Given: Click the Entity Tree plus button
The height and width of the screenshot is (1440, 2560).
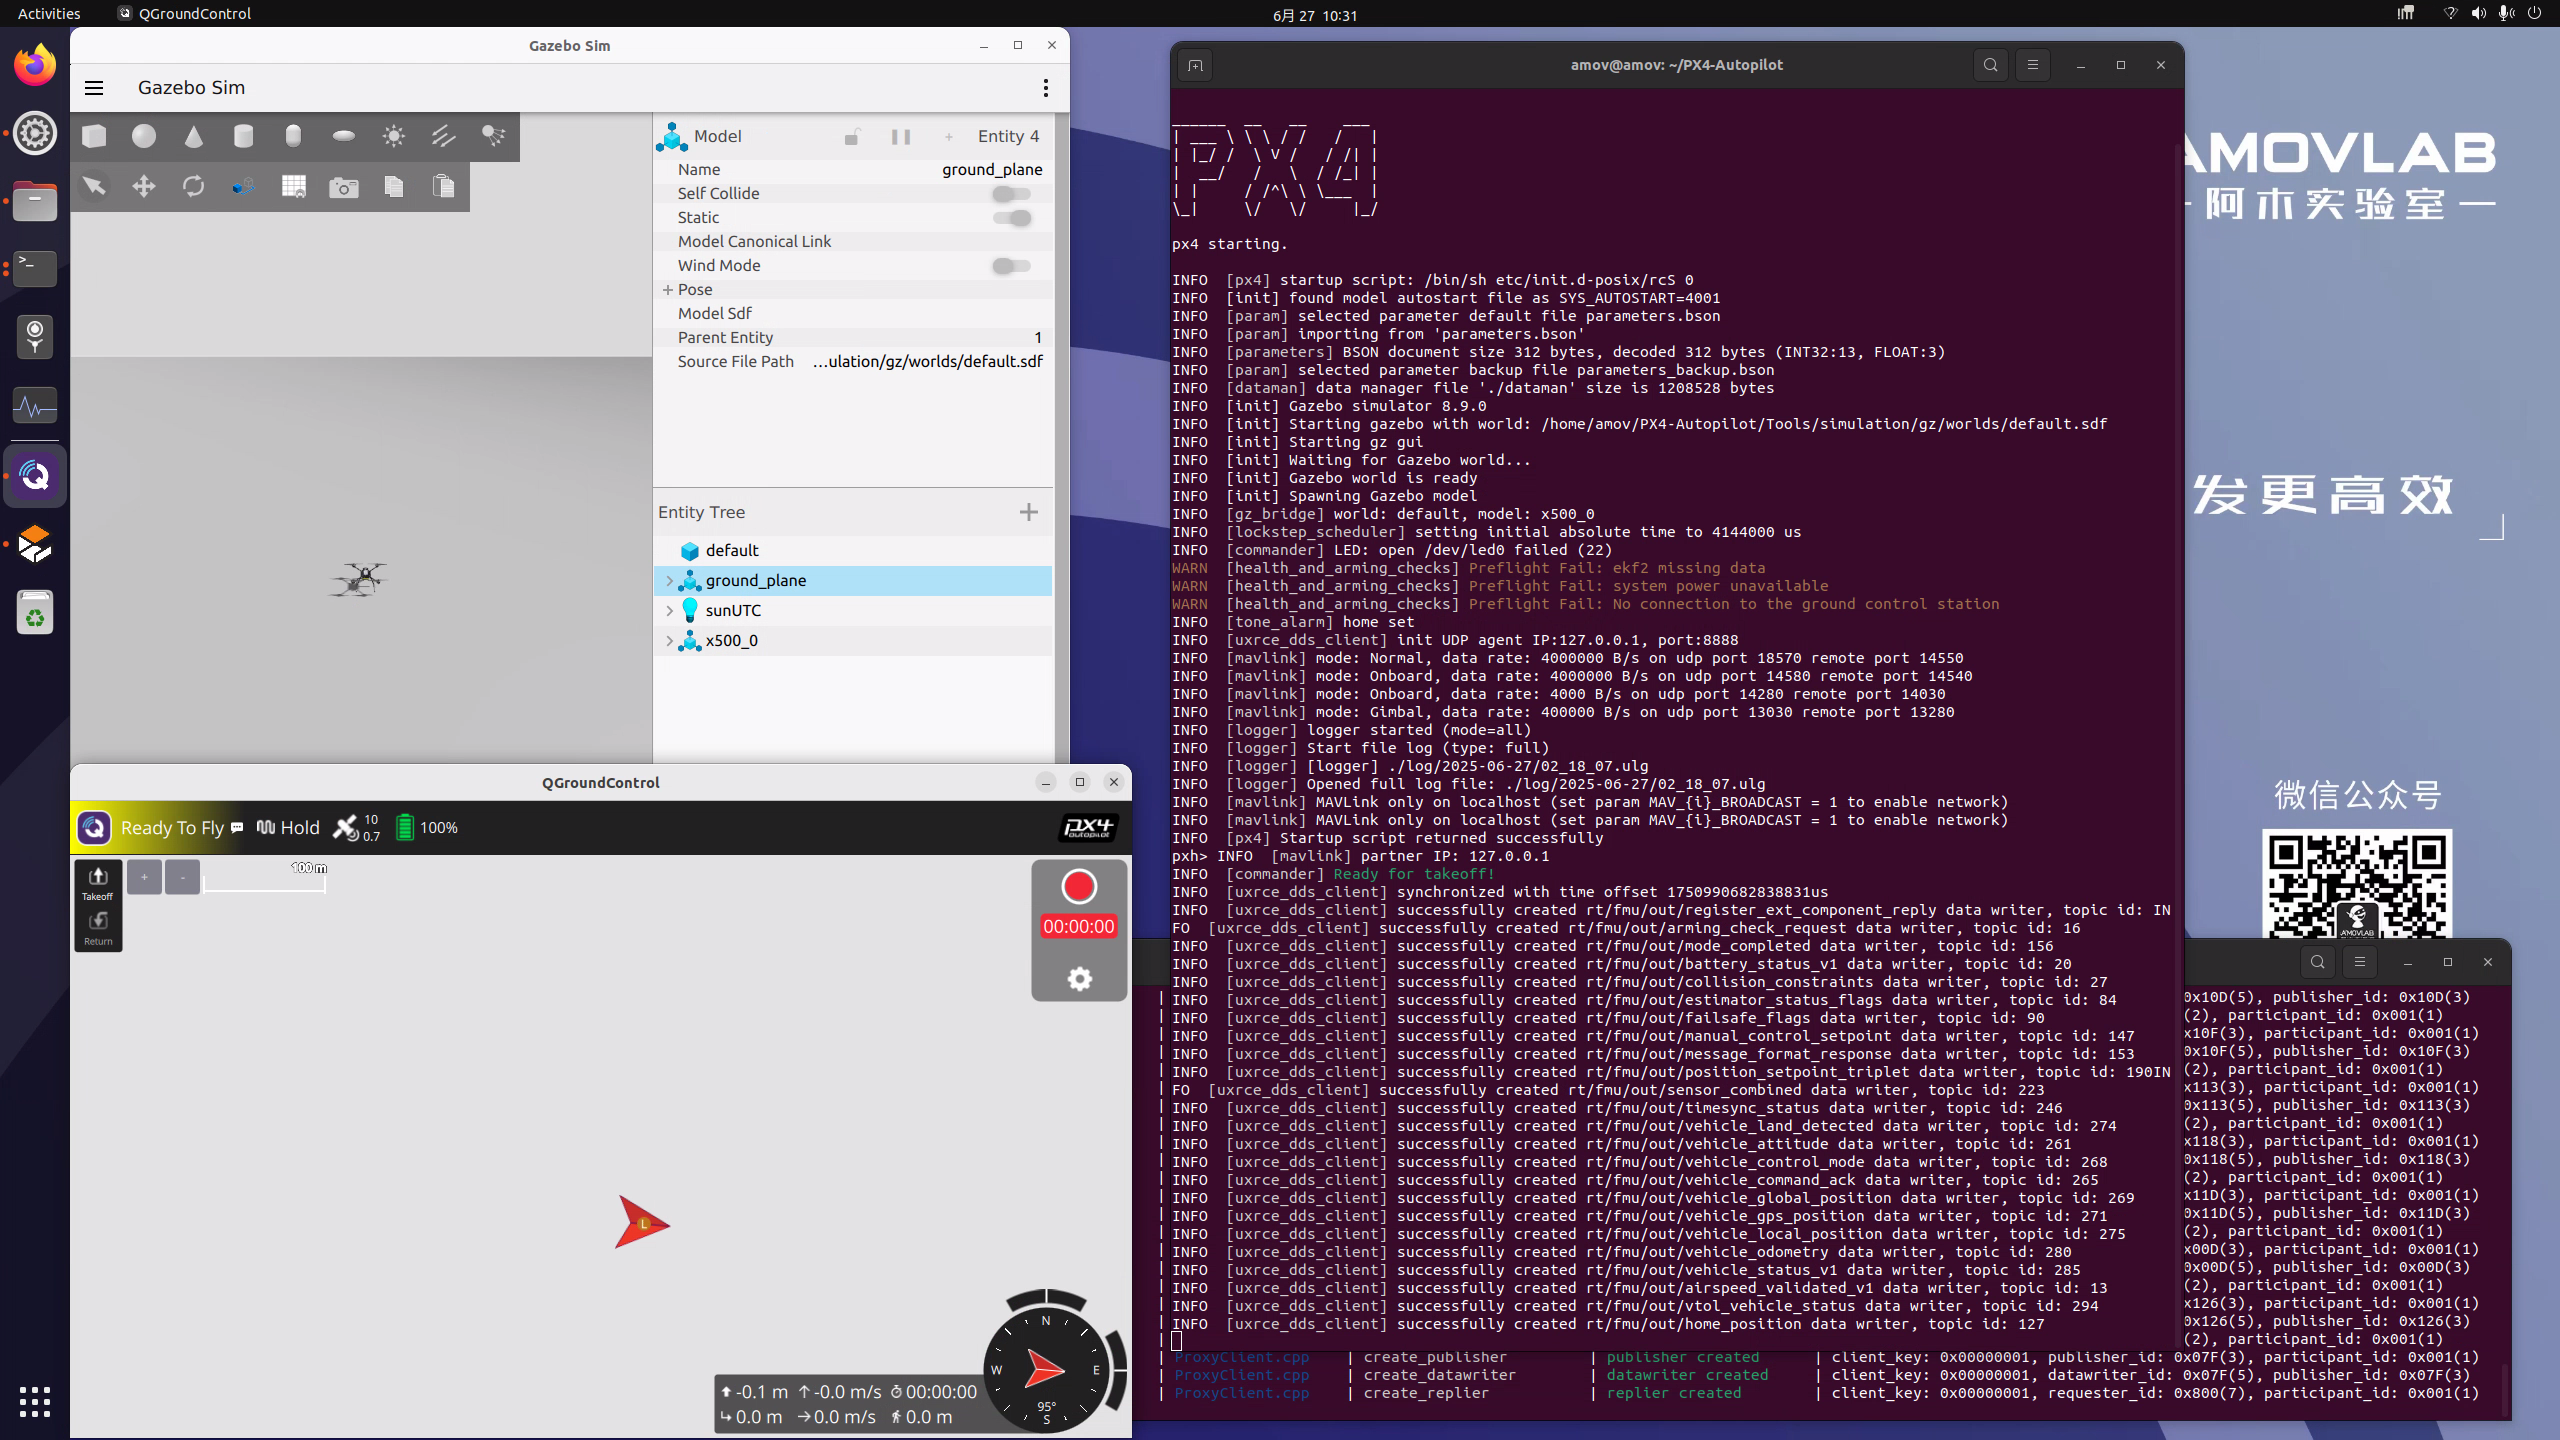Looking at the screenshot, I should point(1028,512).
